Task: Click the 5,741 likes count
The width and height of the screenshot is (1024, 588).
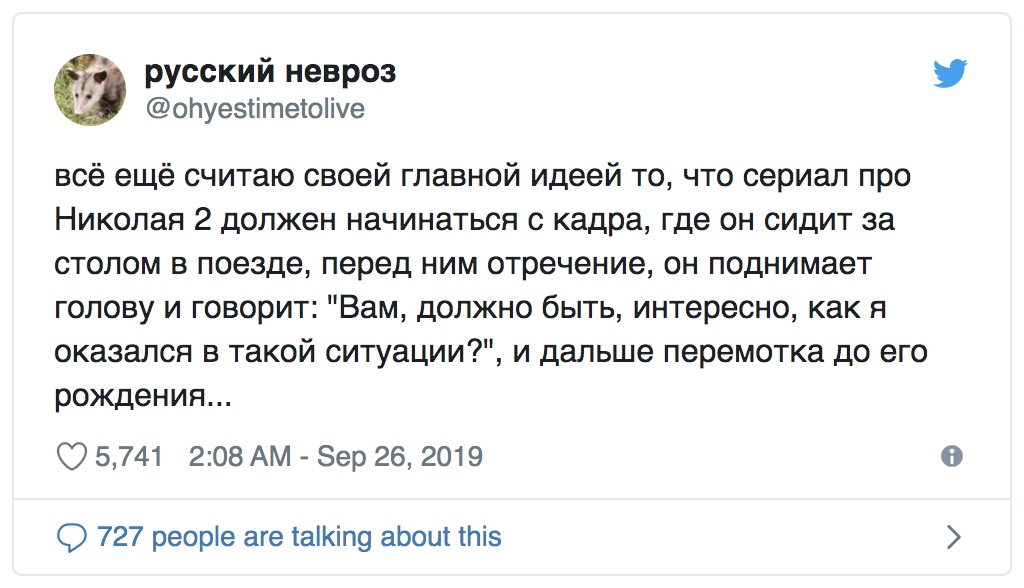Action: [x=129, y=456]
